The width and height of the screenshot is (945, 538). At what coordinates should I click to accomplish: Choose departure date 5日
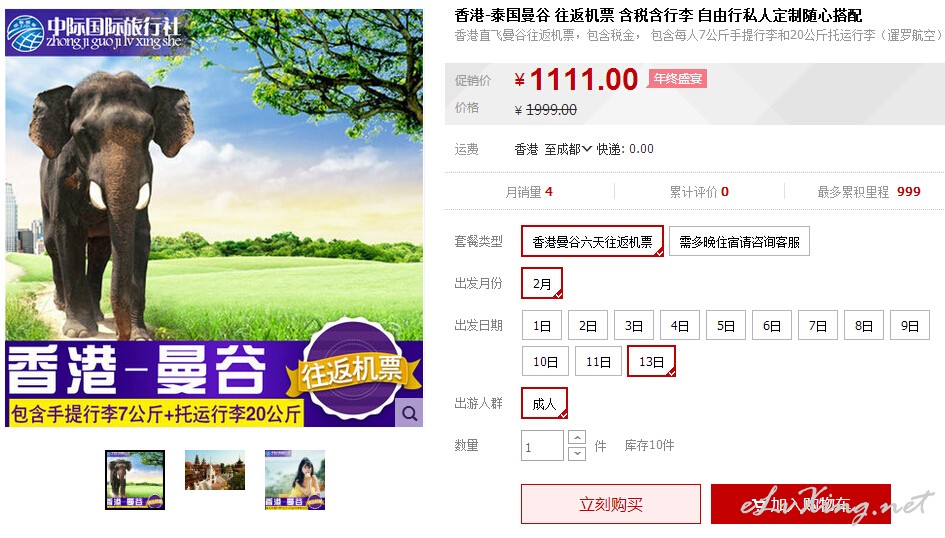point(726,325)
